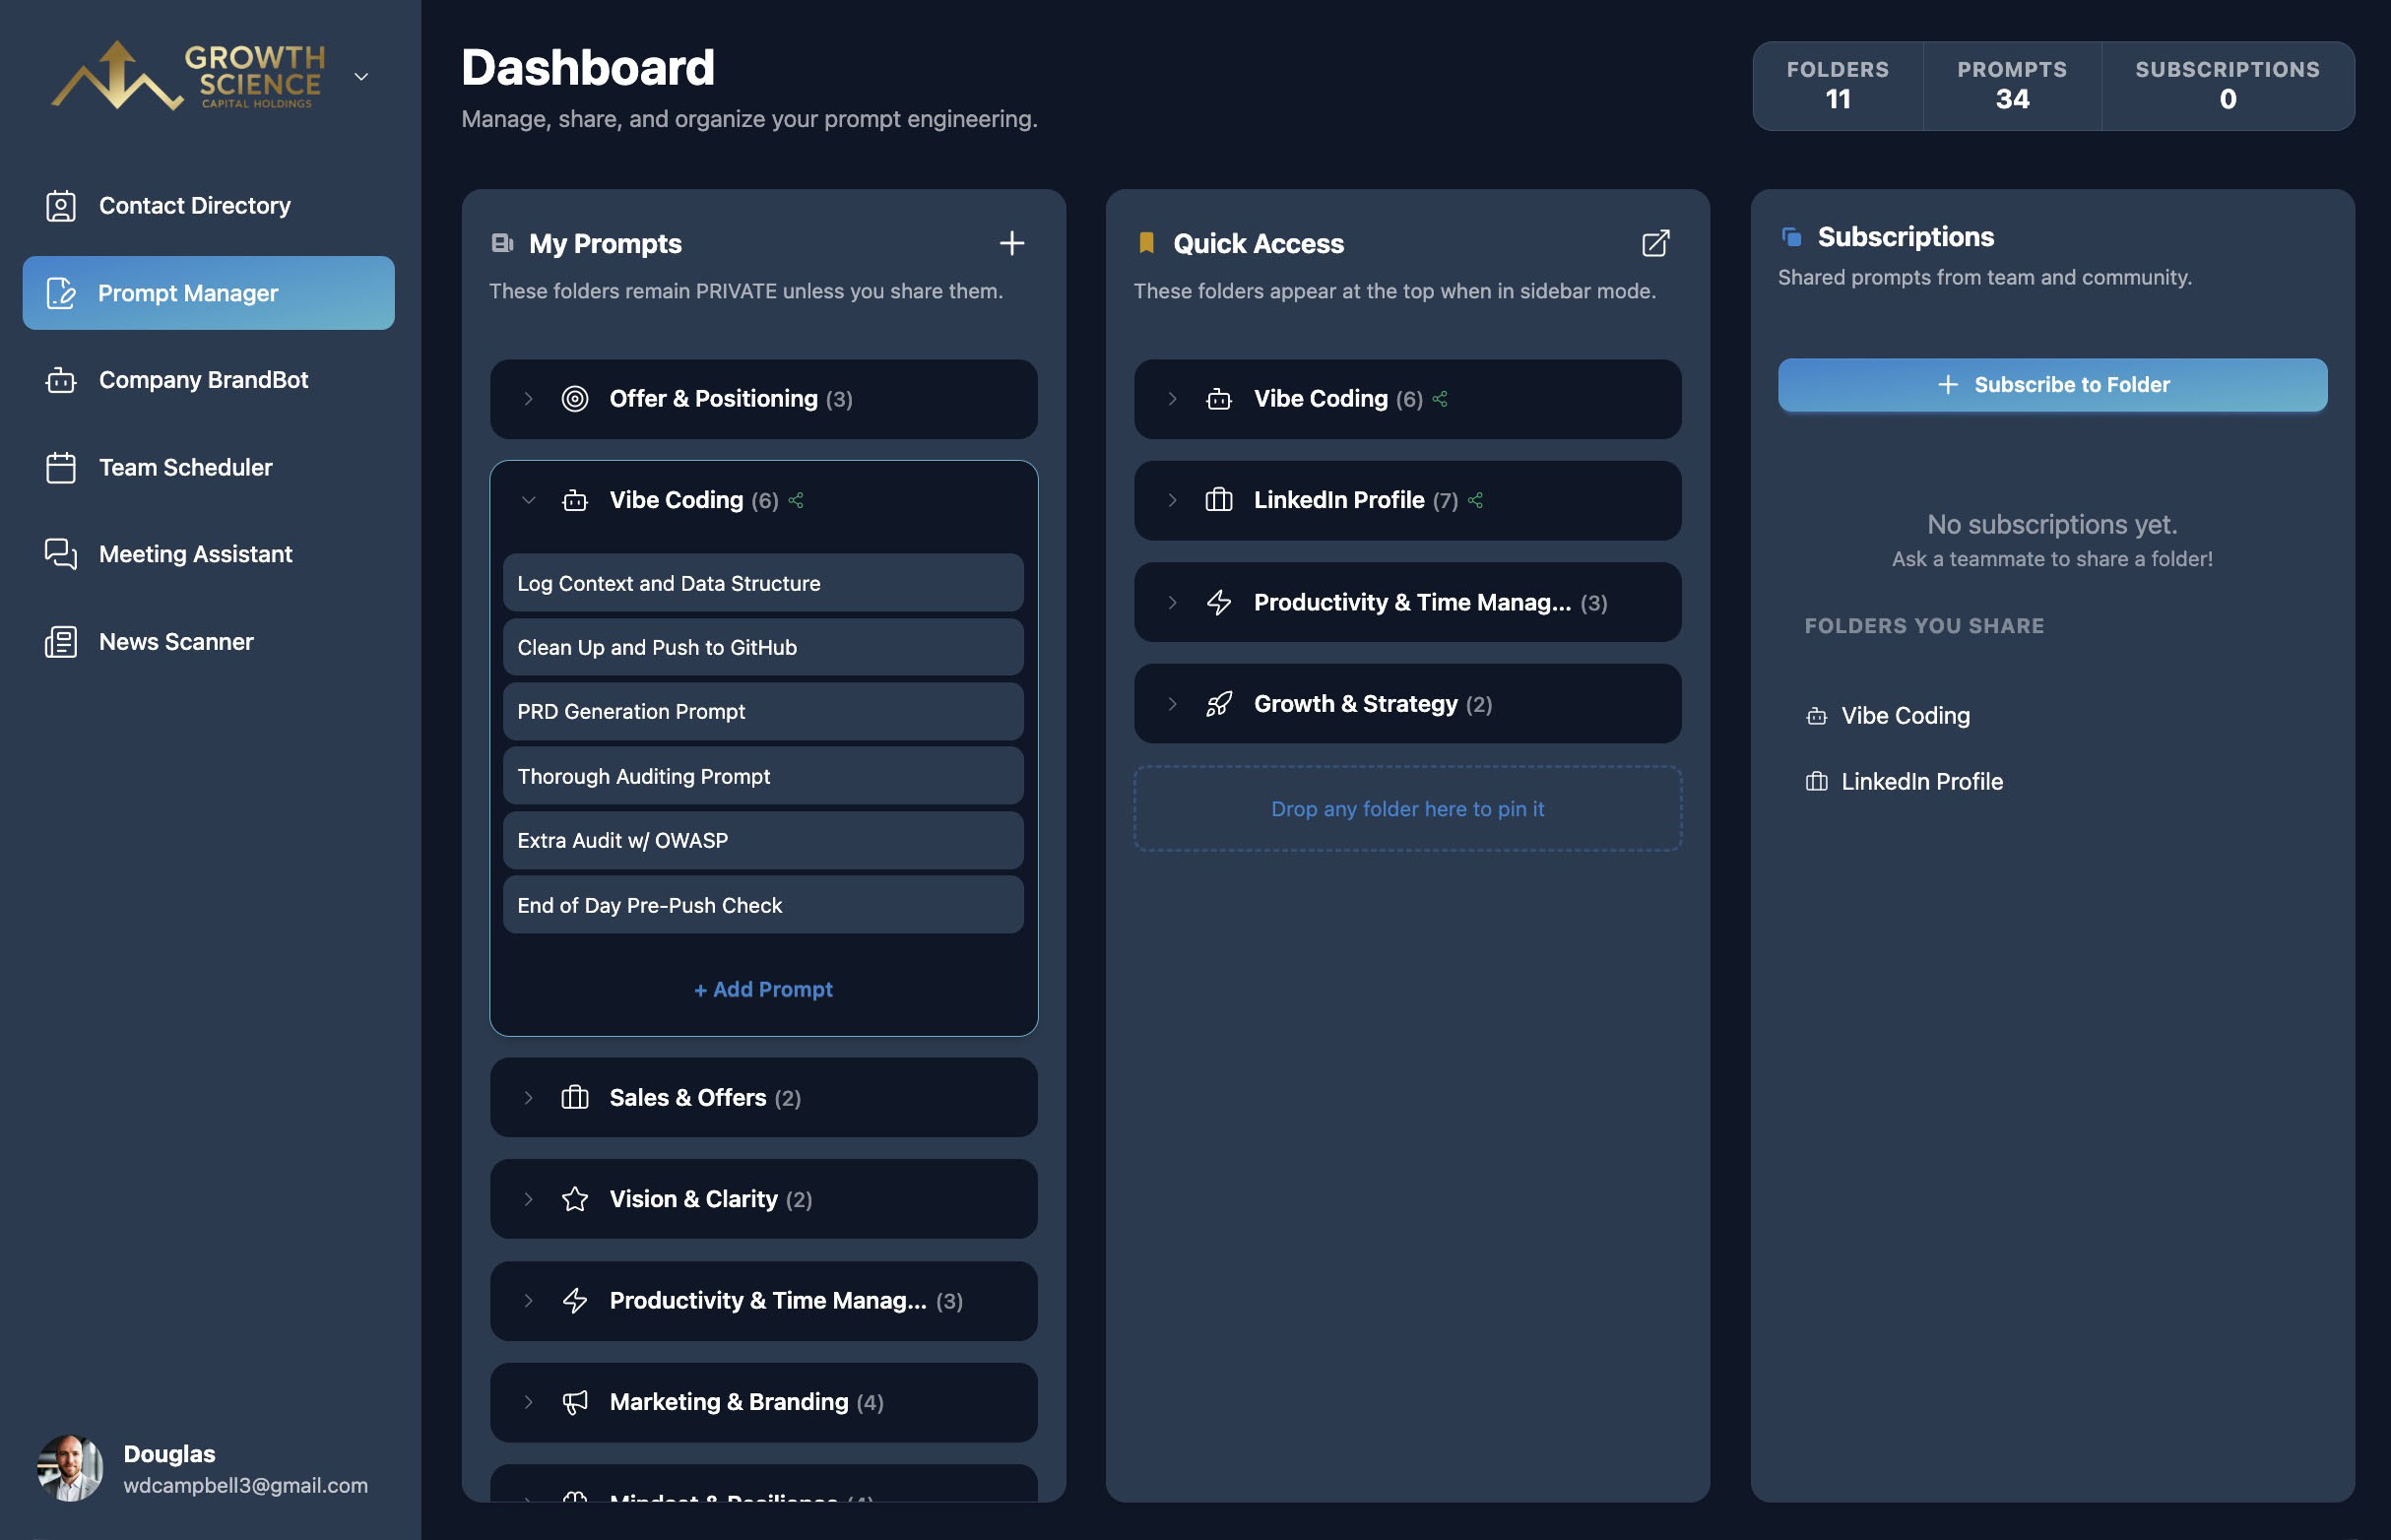Expand Quick Access Productivity & Time Manag folder
The height and width of the screenshot is (1540, 2391).
pyautogui.click(x=1172, y=602)
